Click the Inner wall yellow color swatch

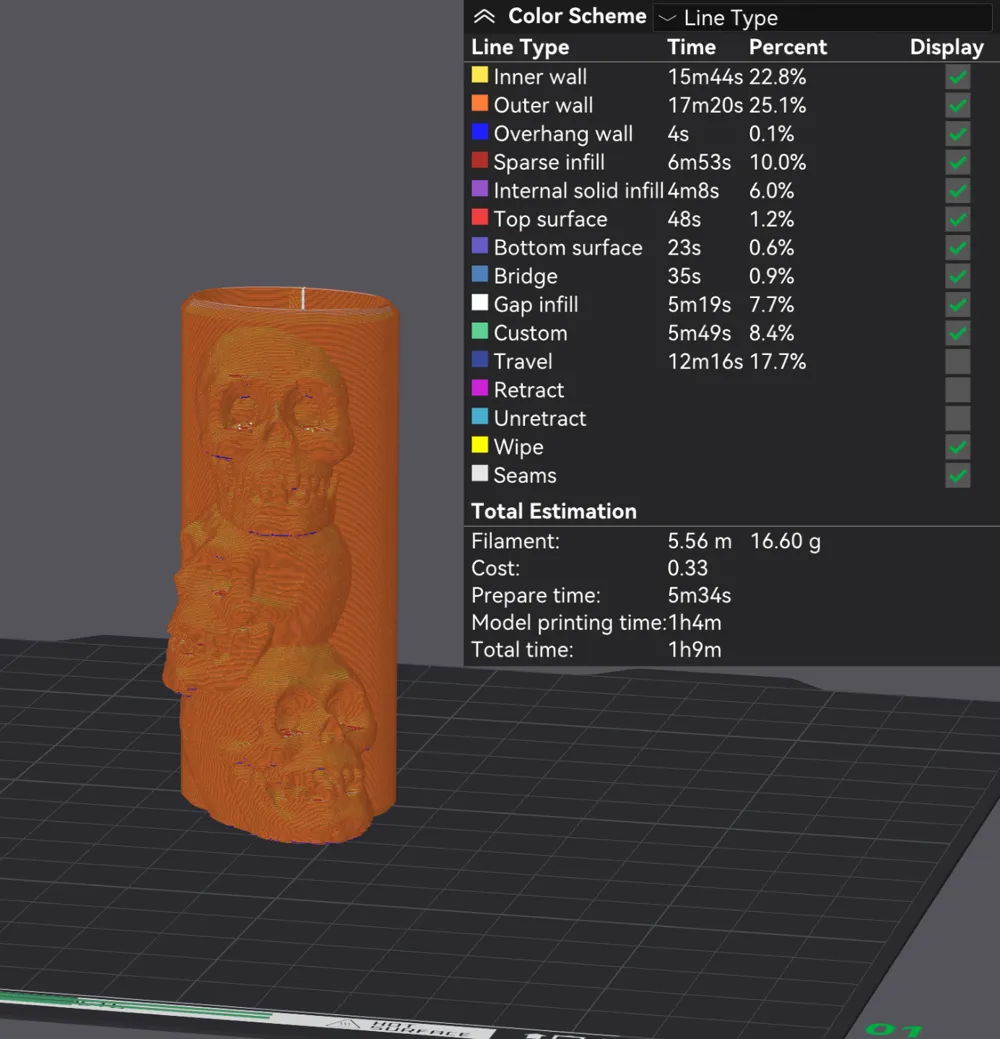[479, 76]
